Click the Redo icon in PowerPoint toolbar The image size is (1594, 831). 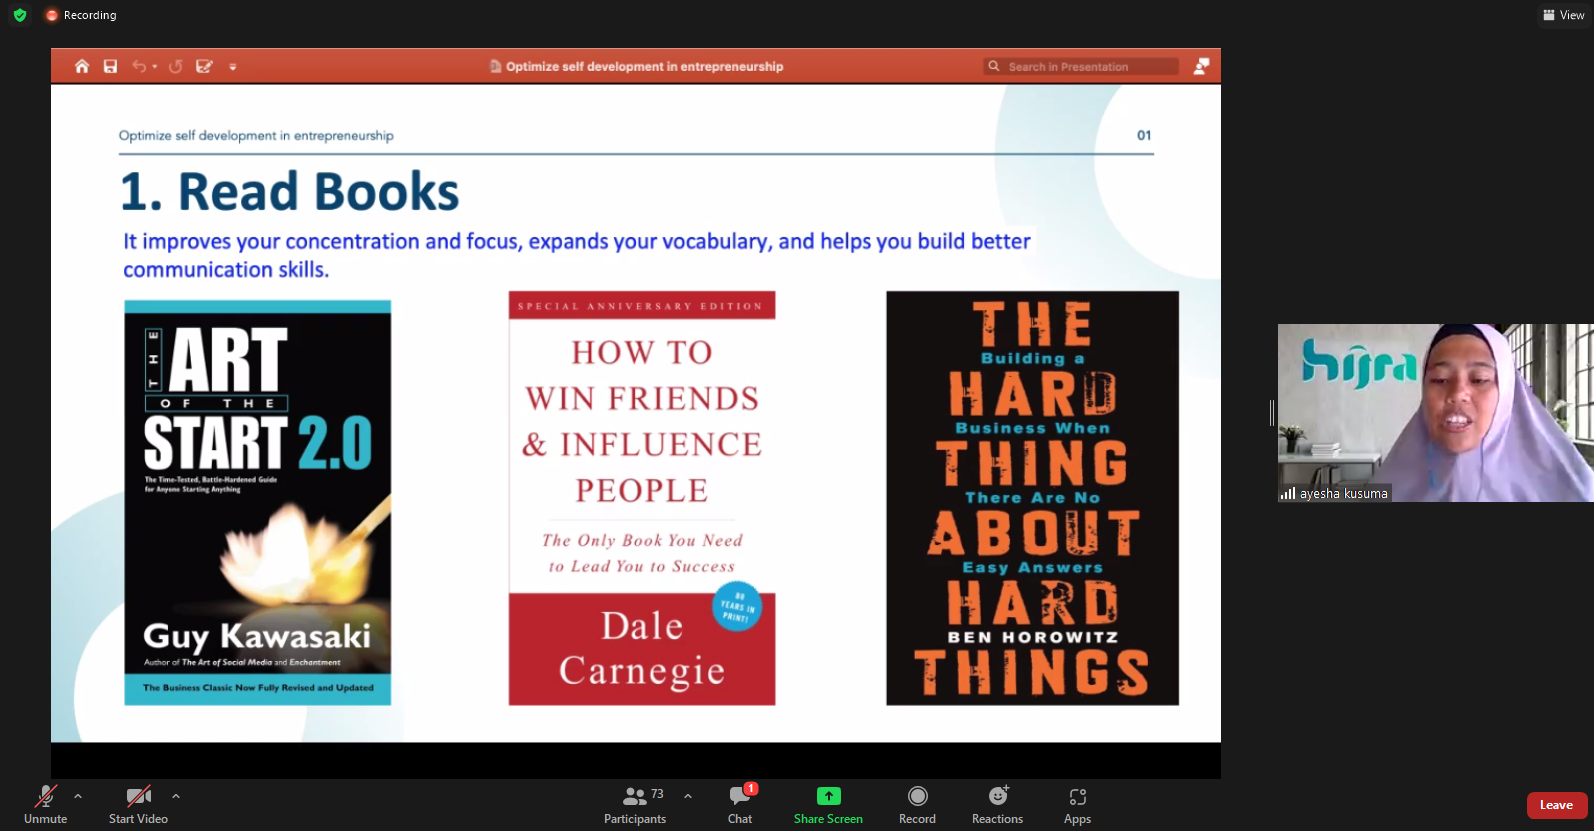pyautogui.click(x=176, y=66)
